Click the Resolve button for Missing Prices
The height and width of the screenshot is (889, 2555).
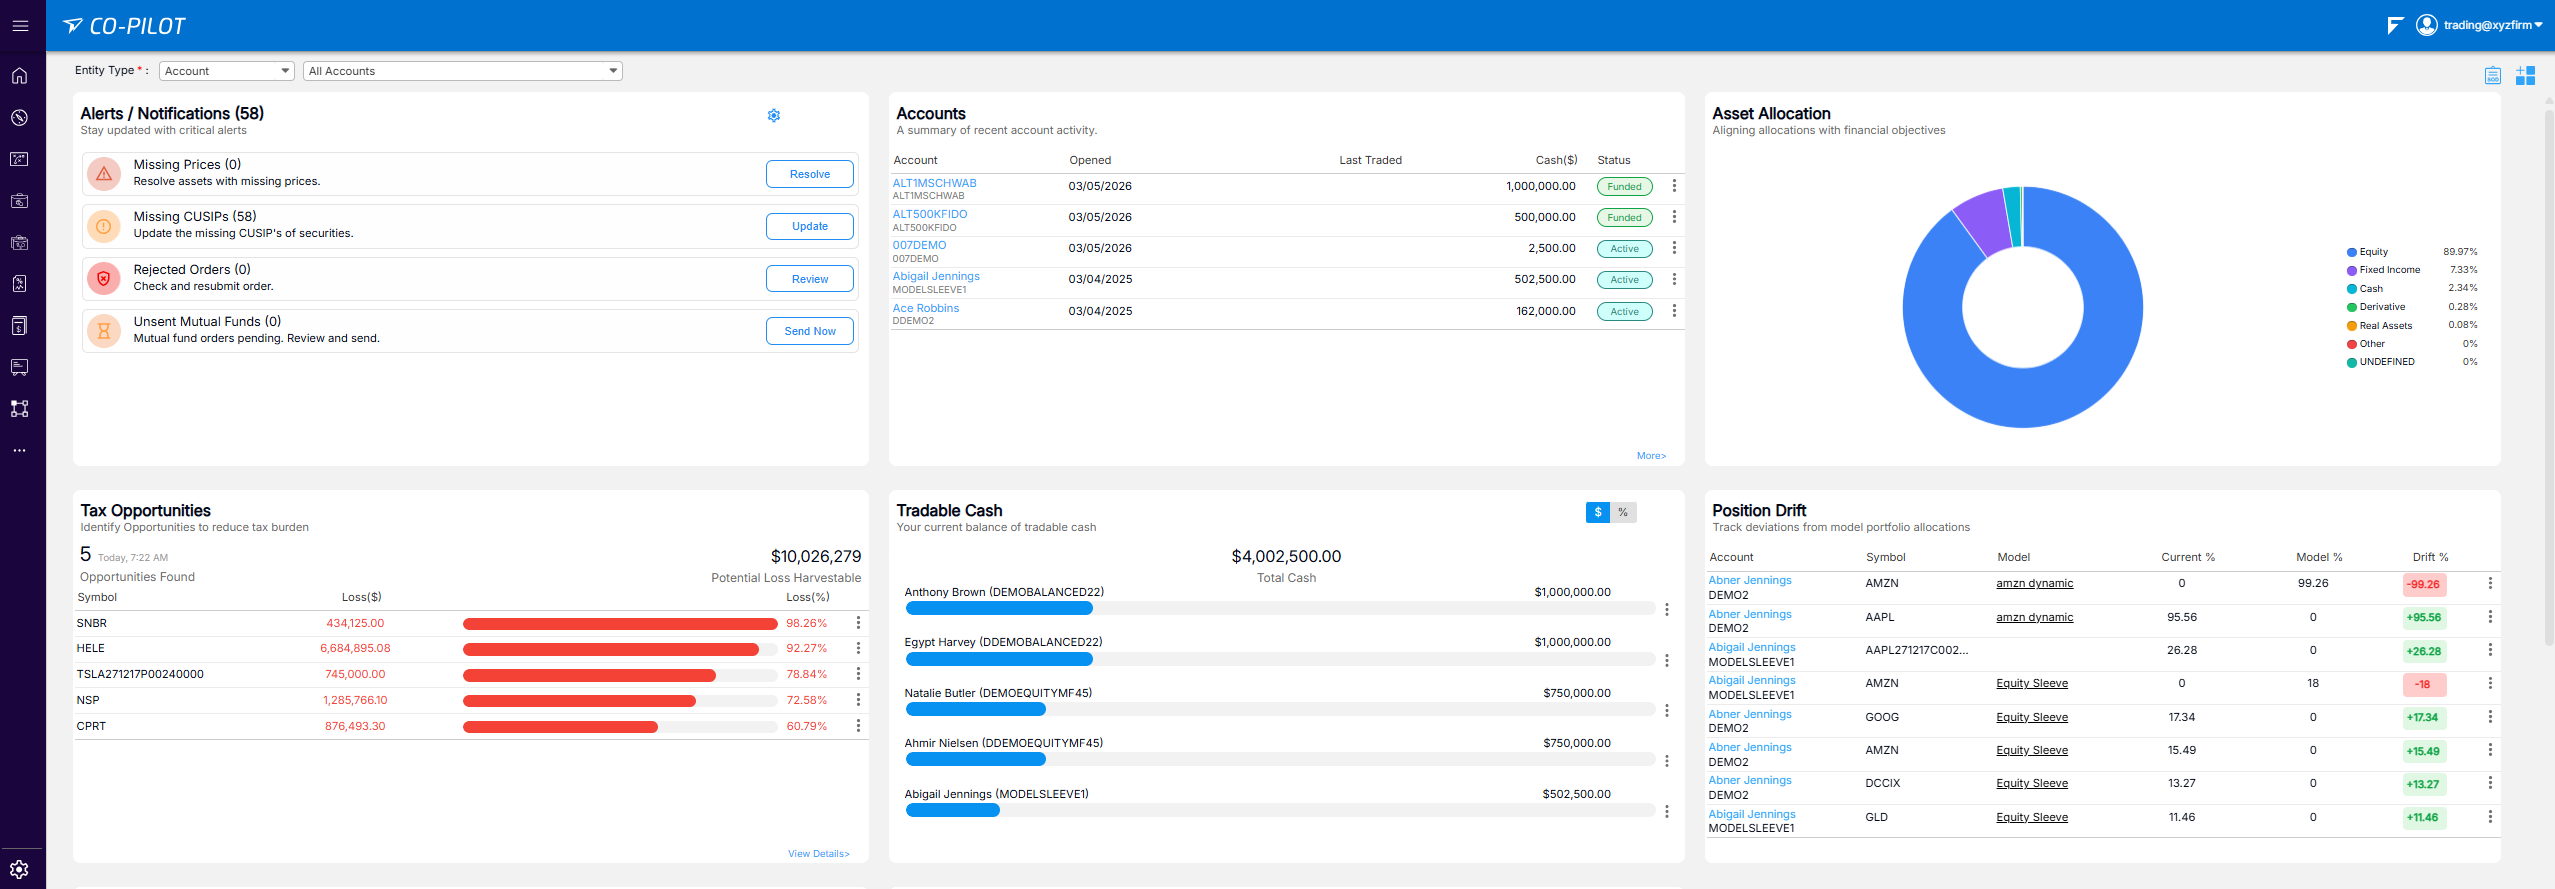click(x=809, y=174)
